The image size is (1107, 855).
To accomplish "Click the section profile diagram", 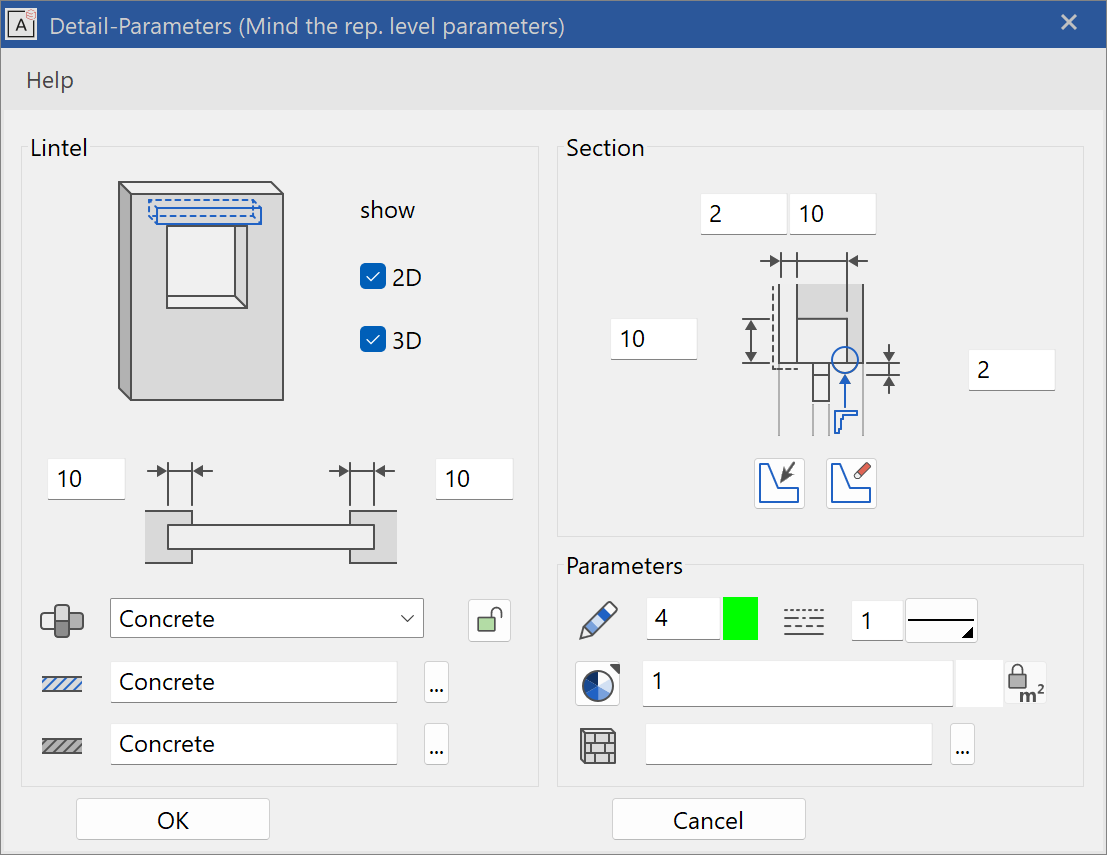I will (x=820, y=344).
